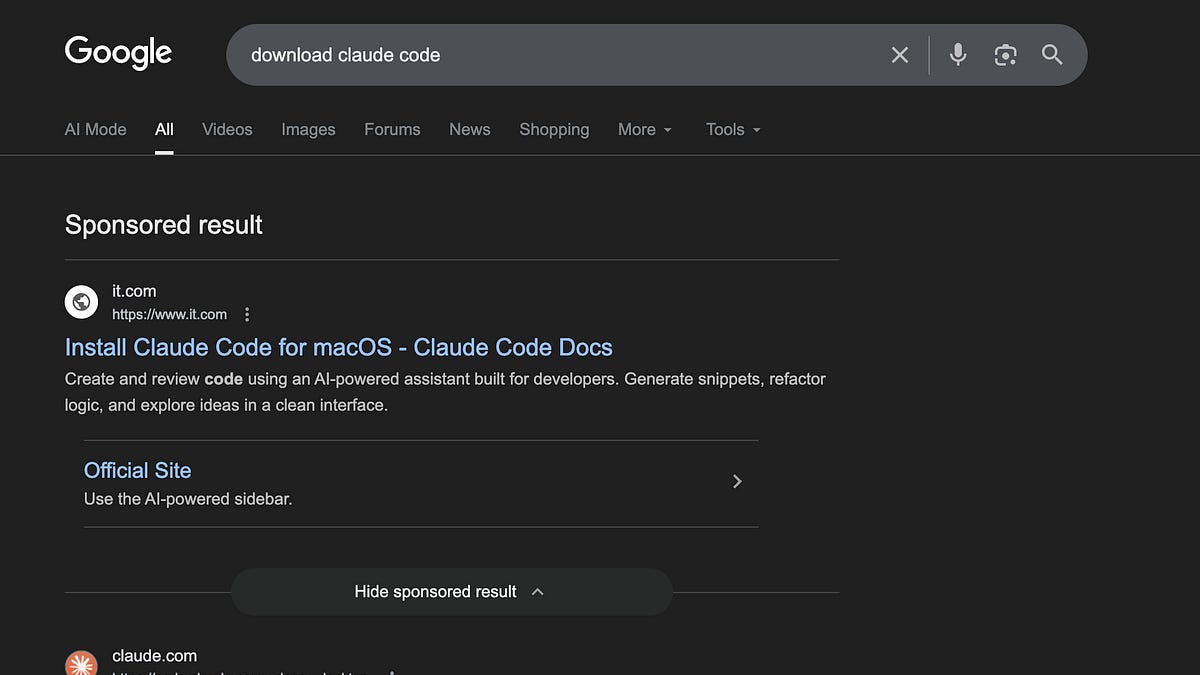The image size is (1200, 675).
Task: Open the three-dot menu for the it.com result
Action: (x=246, y=313)
